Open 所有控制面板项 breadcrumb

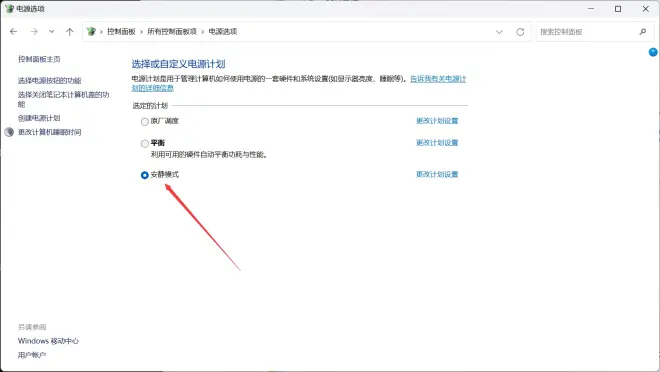coord(172,32)
